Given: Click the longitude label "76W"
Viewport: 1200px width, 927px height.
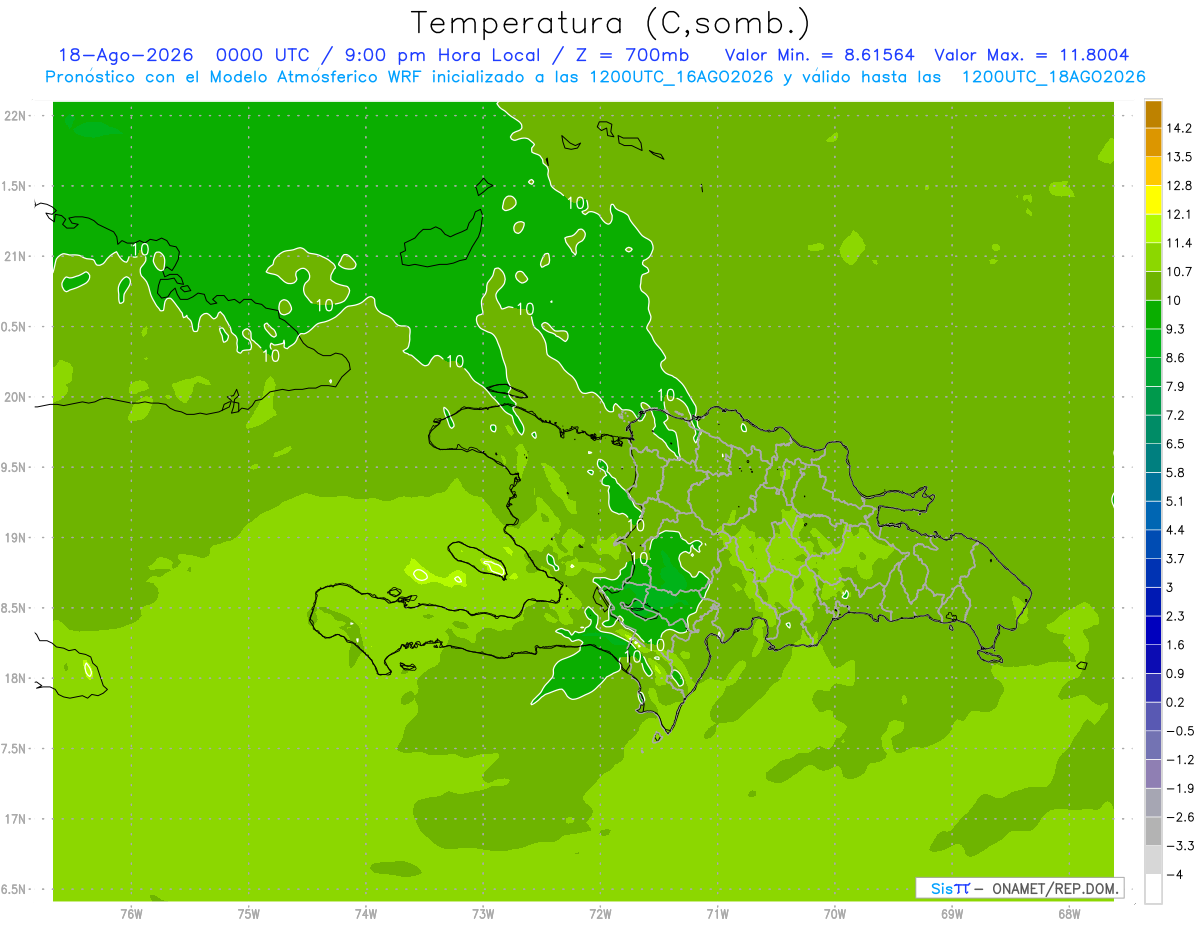Looking at the screenshot, I should coord(132,914).
